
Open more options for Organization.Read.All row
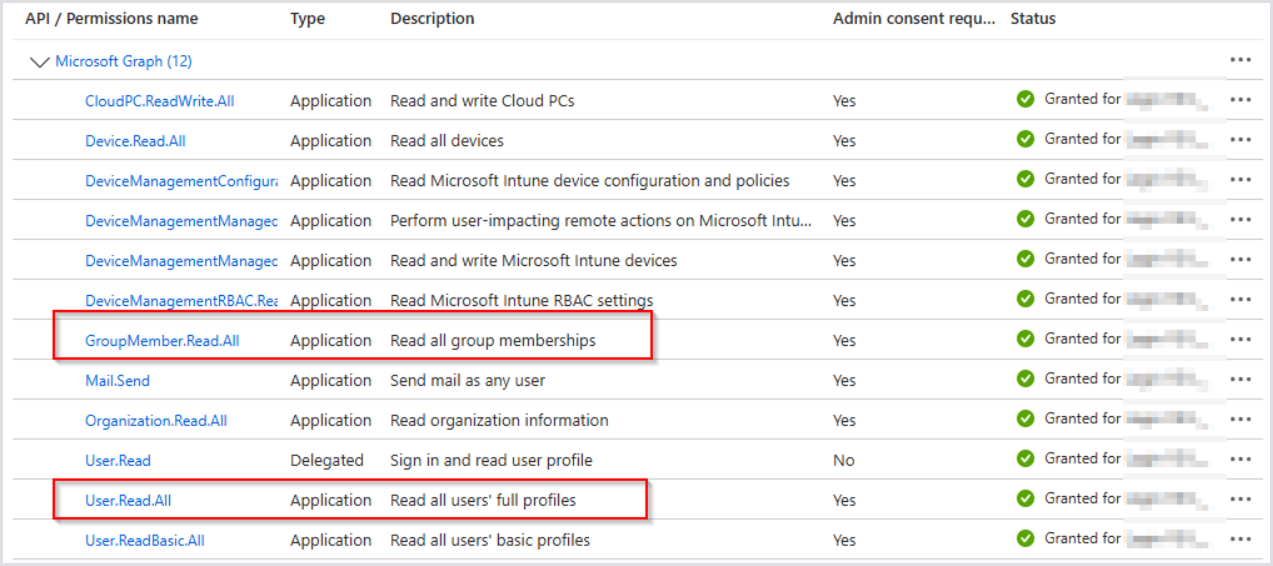(x=1241, y=420)
